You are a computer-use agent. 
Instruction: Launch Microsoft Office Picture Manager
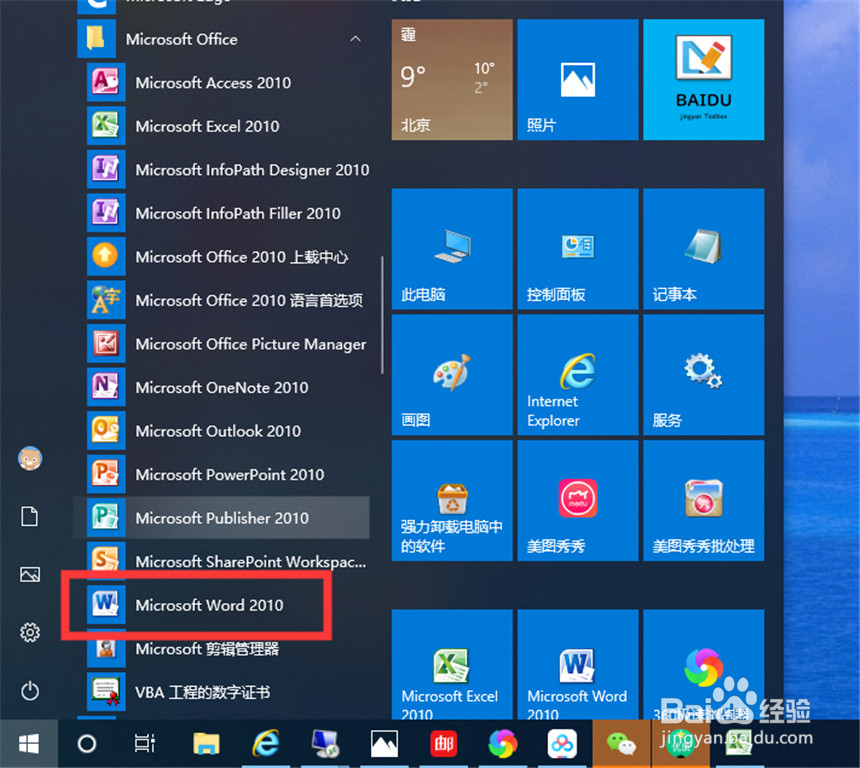(x=222, y=343)
